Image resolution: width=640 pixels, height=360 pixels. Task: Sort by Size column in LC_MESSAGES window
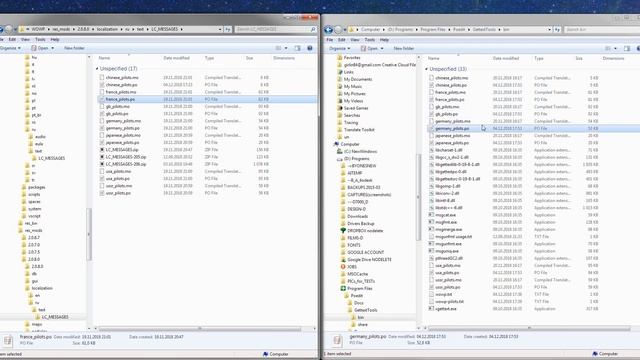tap(249, 58)
